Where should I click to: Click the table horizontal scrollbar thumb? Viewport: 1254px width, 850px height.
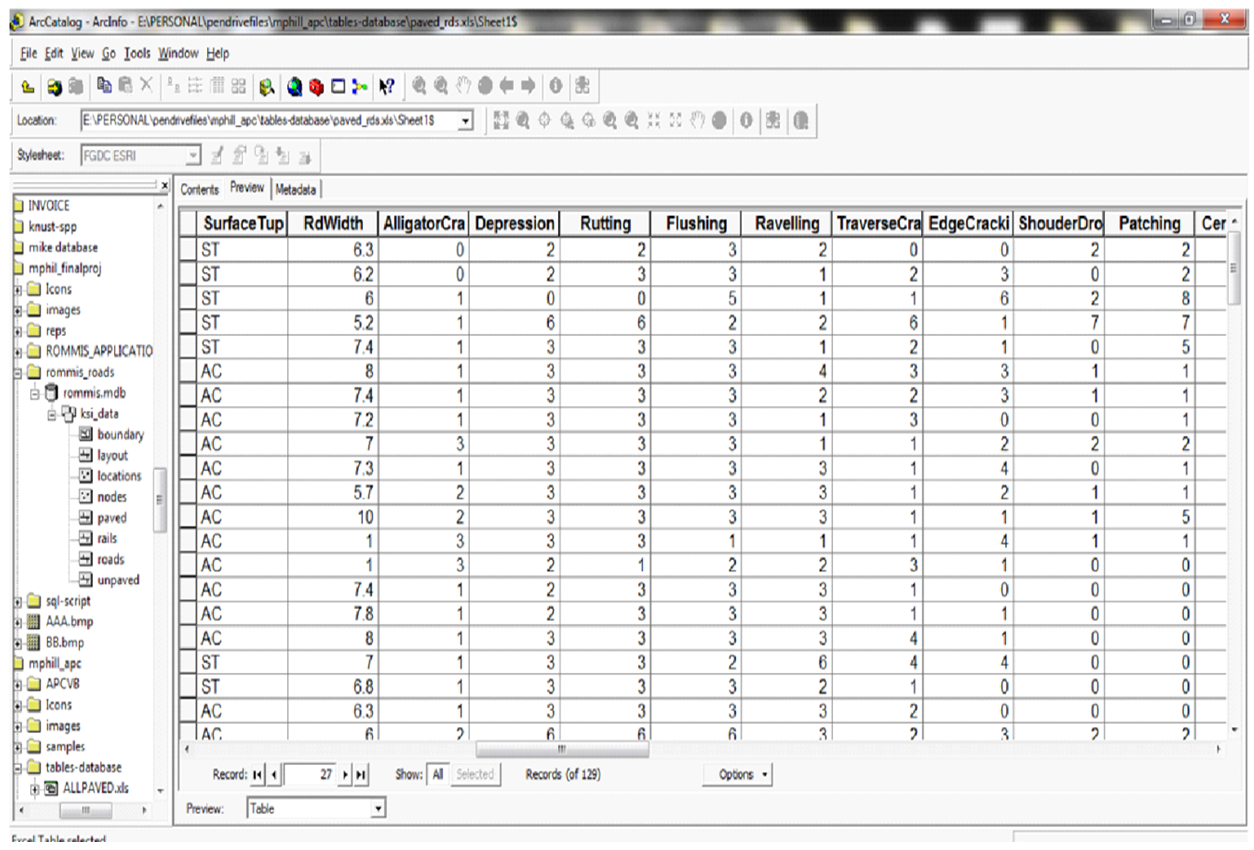tap(561, 749)
